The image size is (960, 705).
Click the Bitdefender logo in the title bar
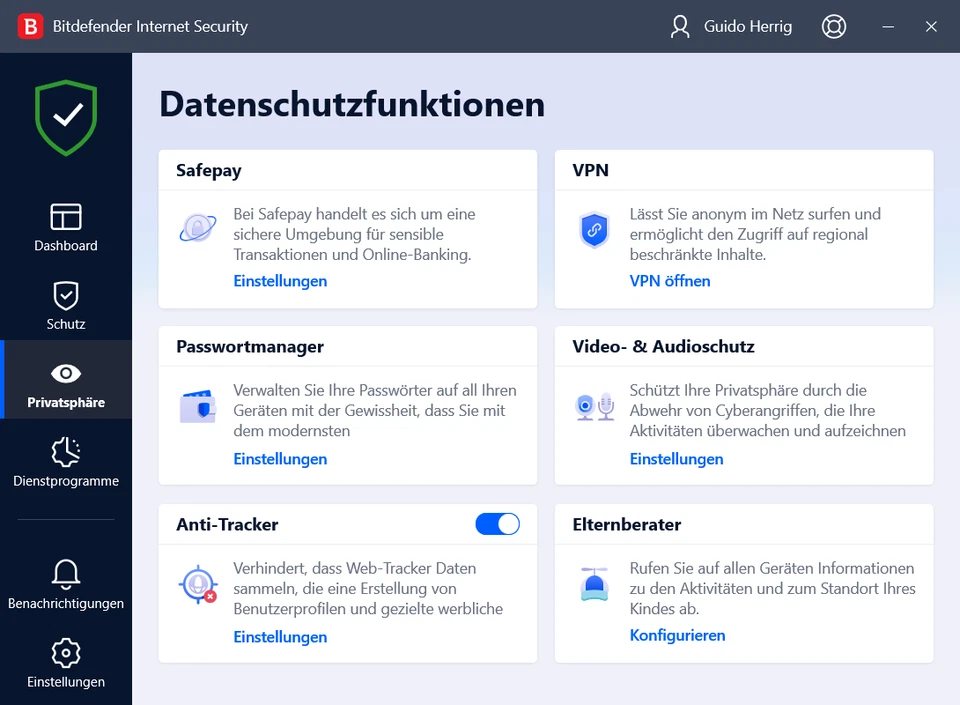[x=30, y=26]
